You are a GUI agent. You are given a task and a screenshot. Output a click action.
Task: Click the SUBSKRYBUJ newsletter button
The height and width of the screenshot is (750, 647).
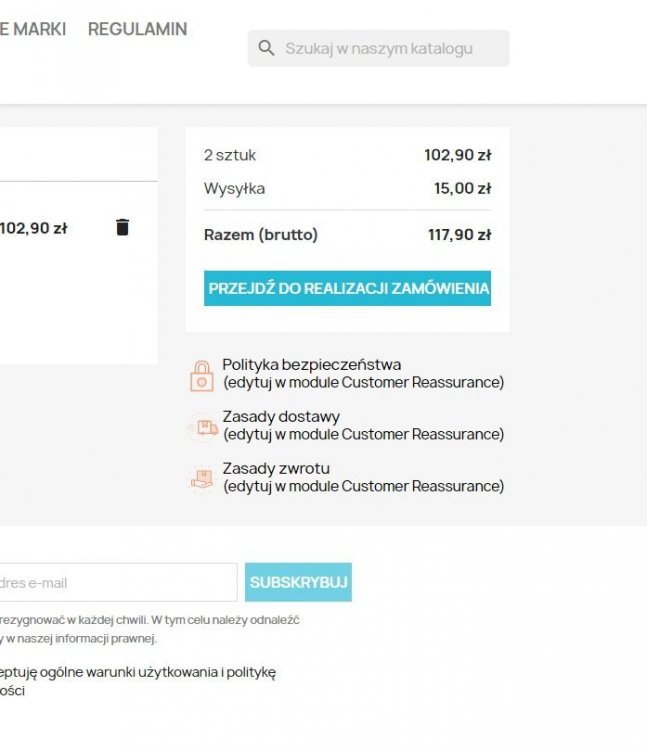298,582
